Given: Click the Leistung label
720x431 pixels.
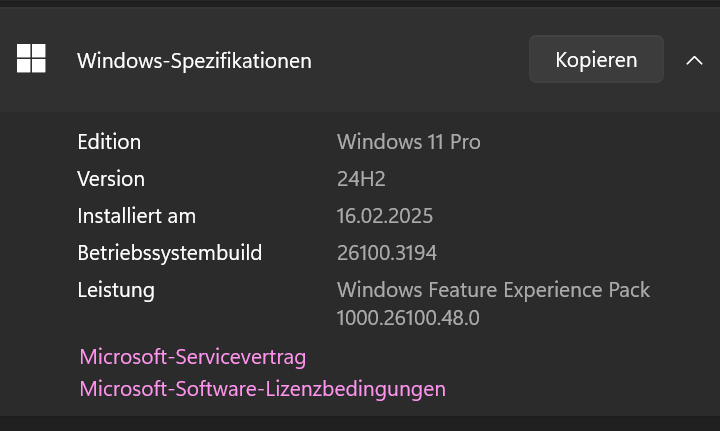Looking at the screenshot, I should [x=116, y=290].
